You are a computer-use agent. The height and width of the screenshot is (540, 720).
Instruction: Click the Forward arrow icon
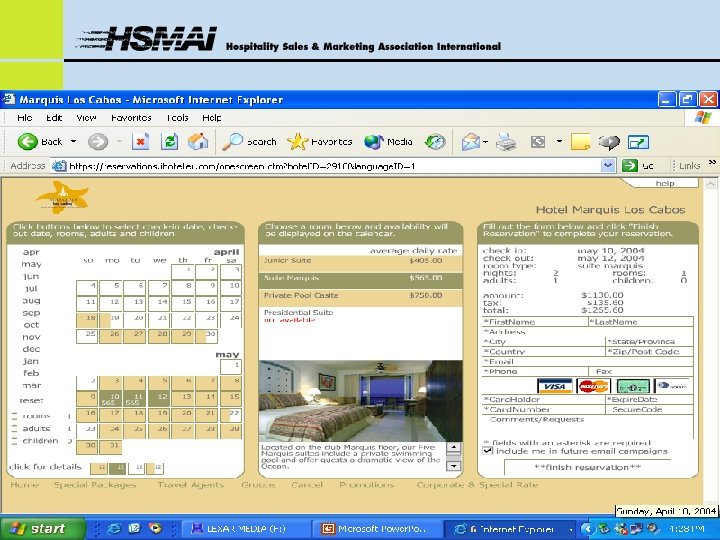click(98, 141)
